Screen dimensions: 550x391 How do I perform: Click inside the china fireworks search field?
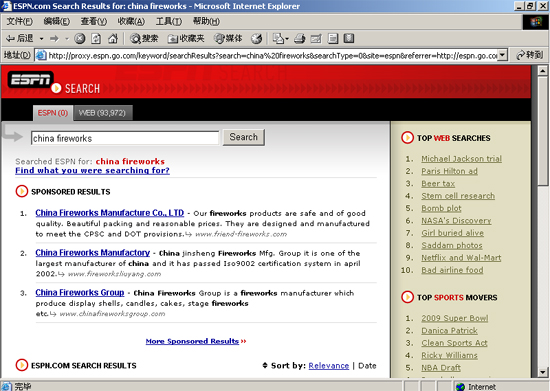point(125,138)
